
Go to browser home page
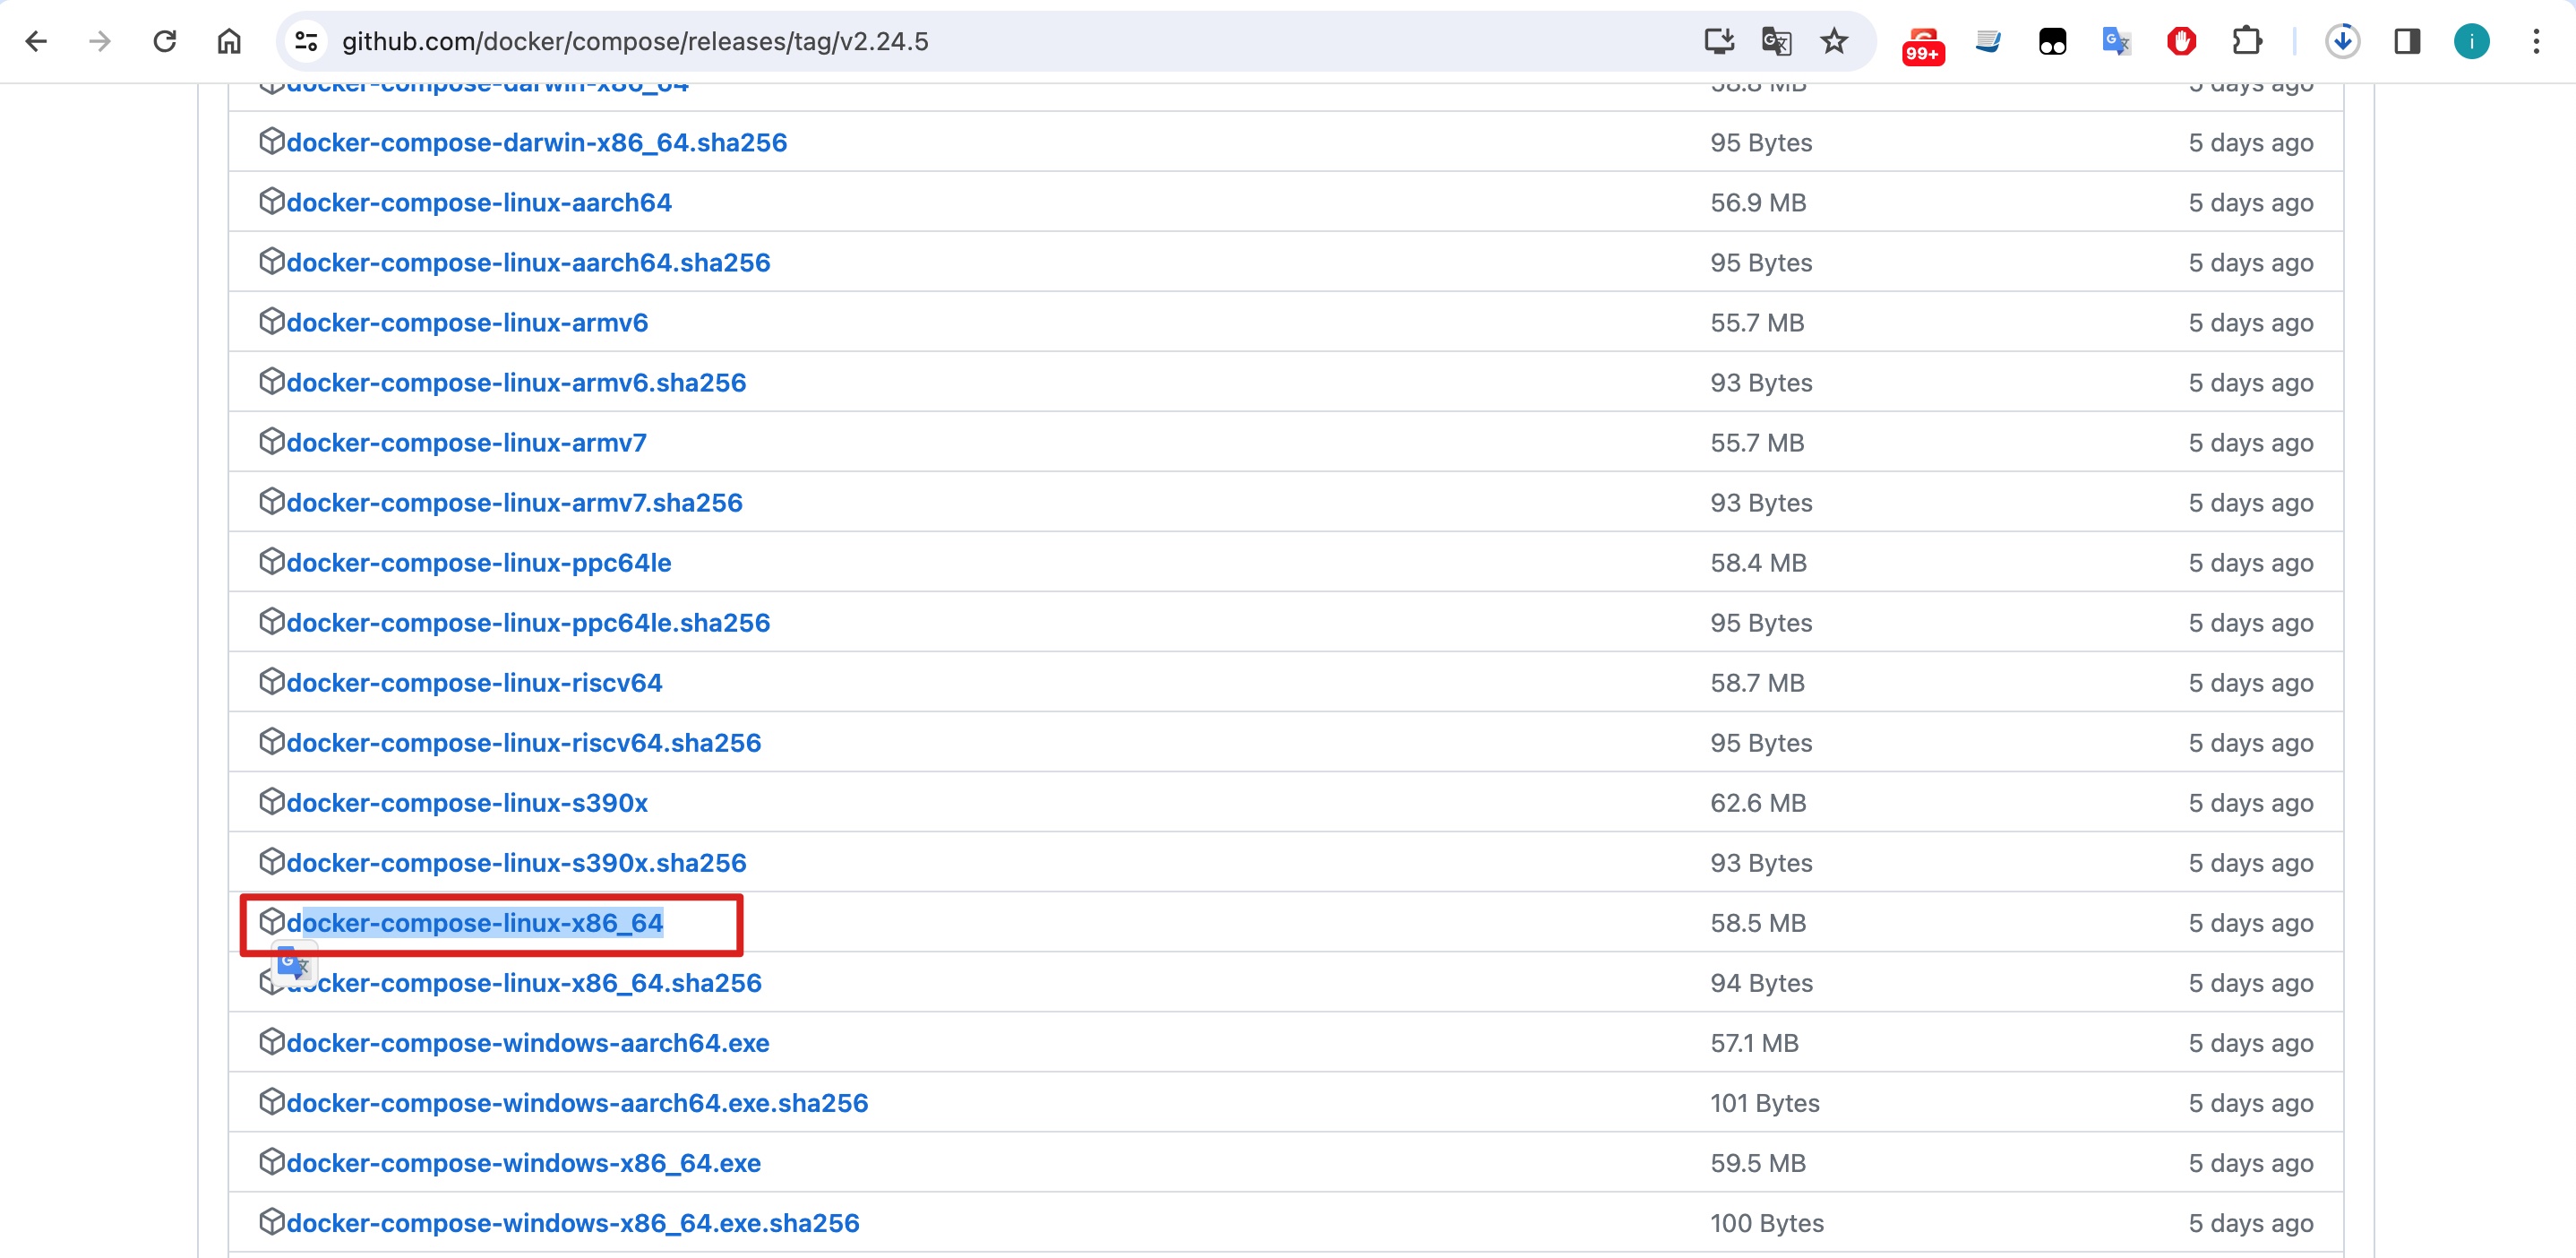click(229, 41)
